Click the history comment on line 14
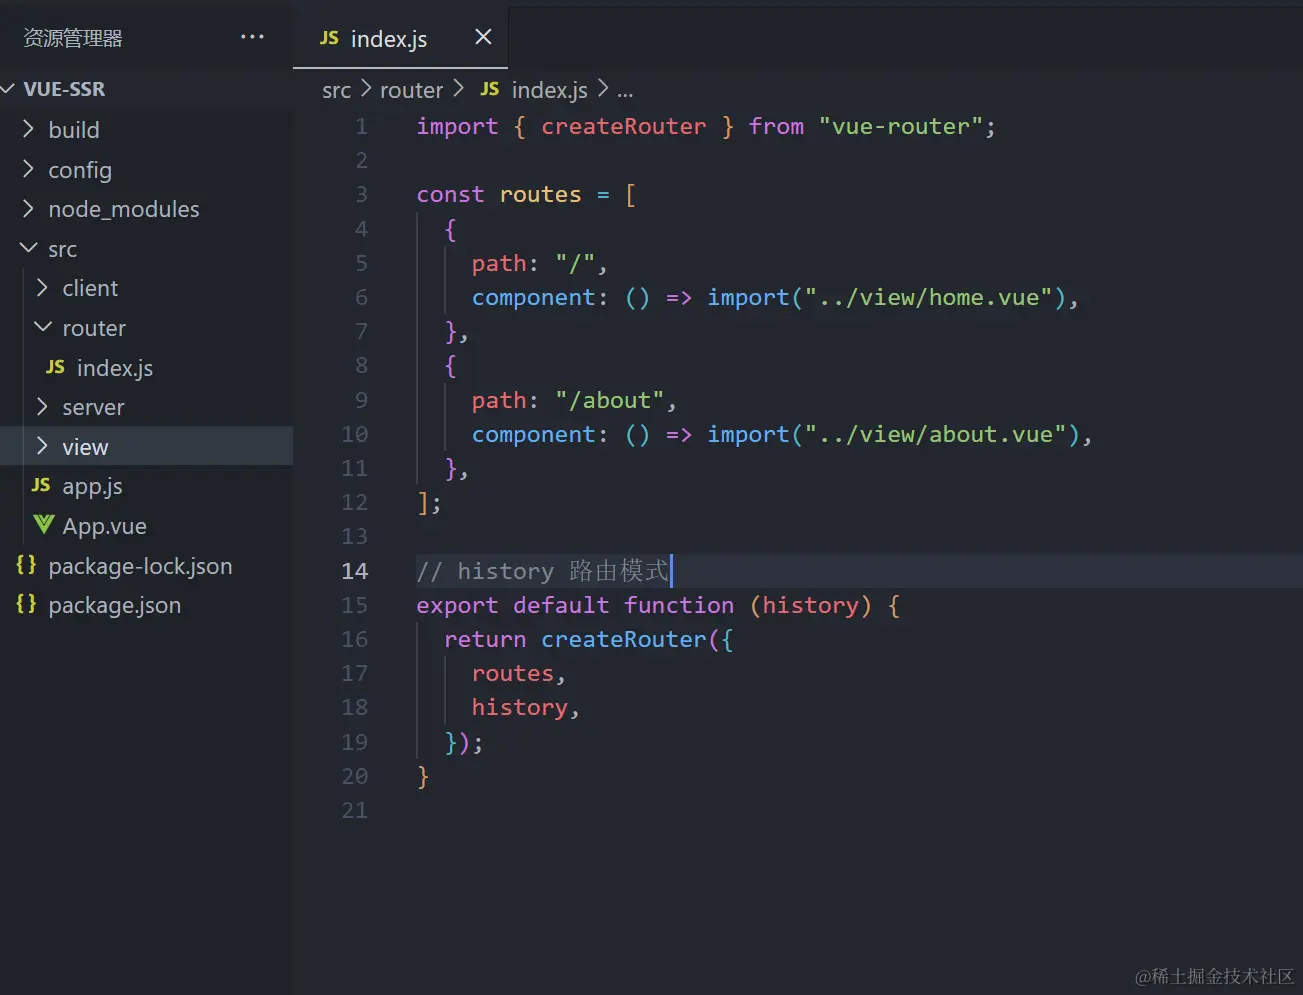 pyautogui.click(x=543, y=571)
